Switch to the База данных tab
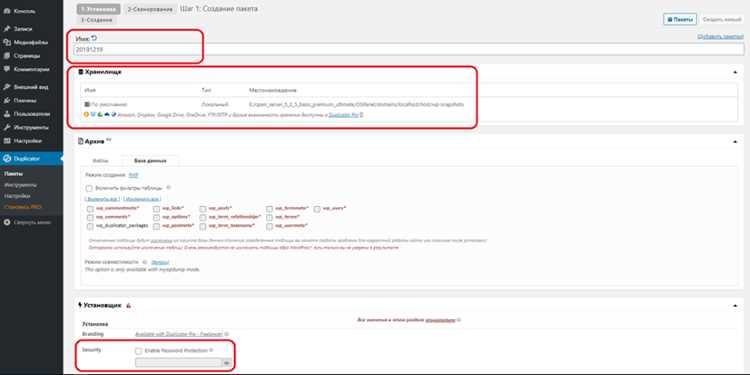 [x=150, y=161]
